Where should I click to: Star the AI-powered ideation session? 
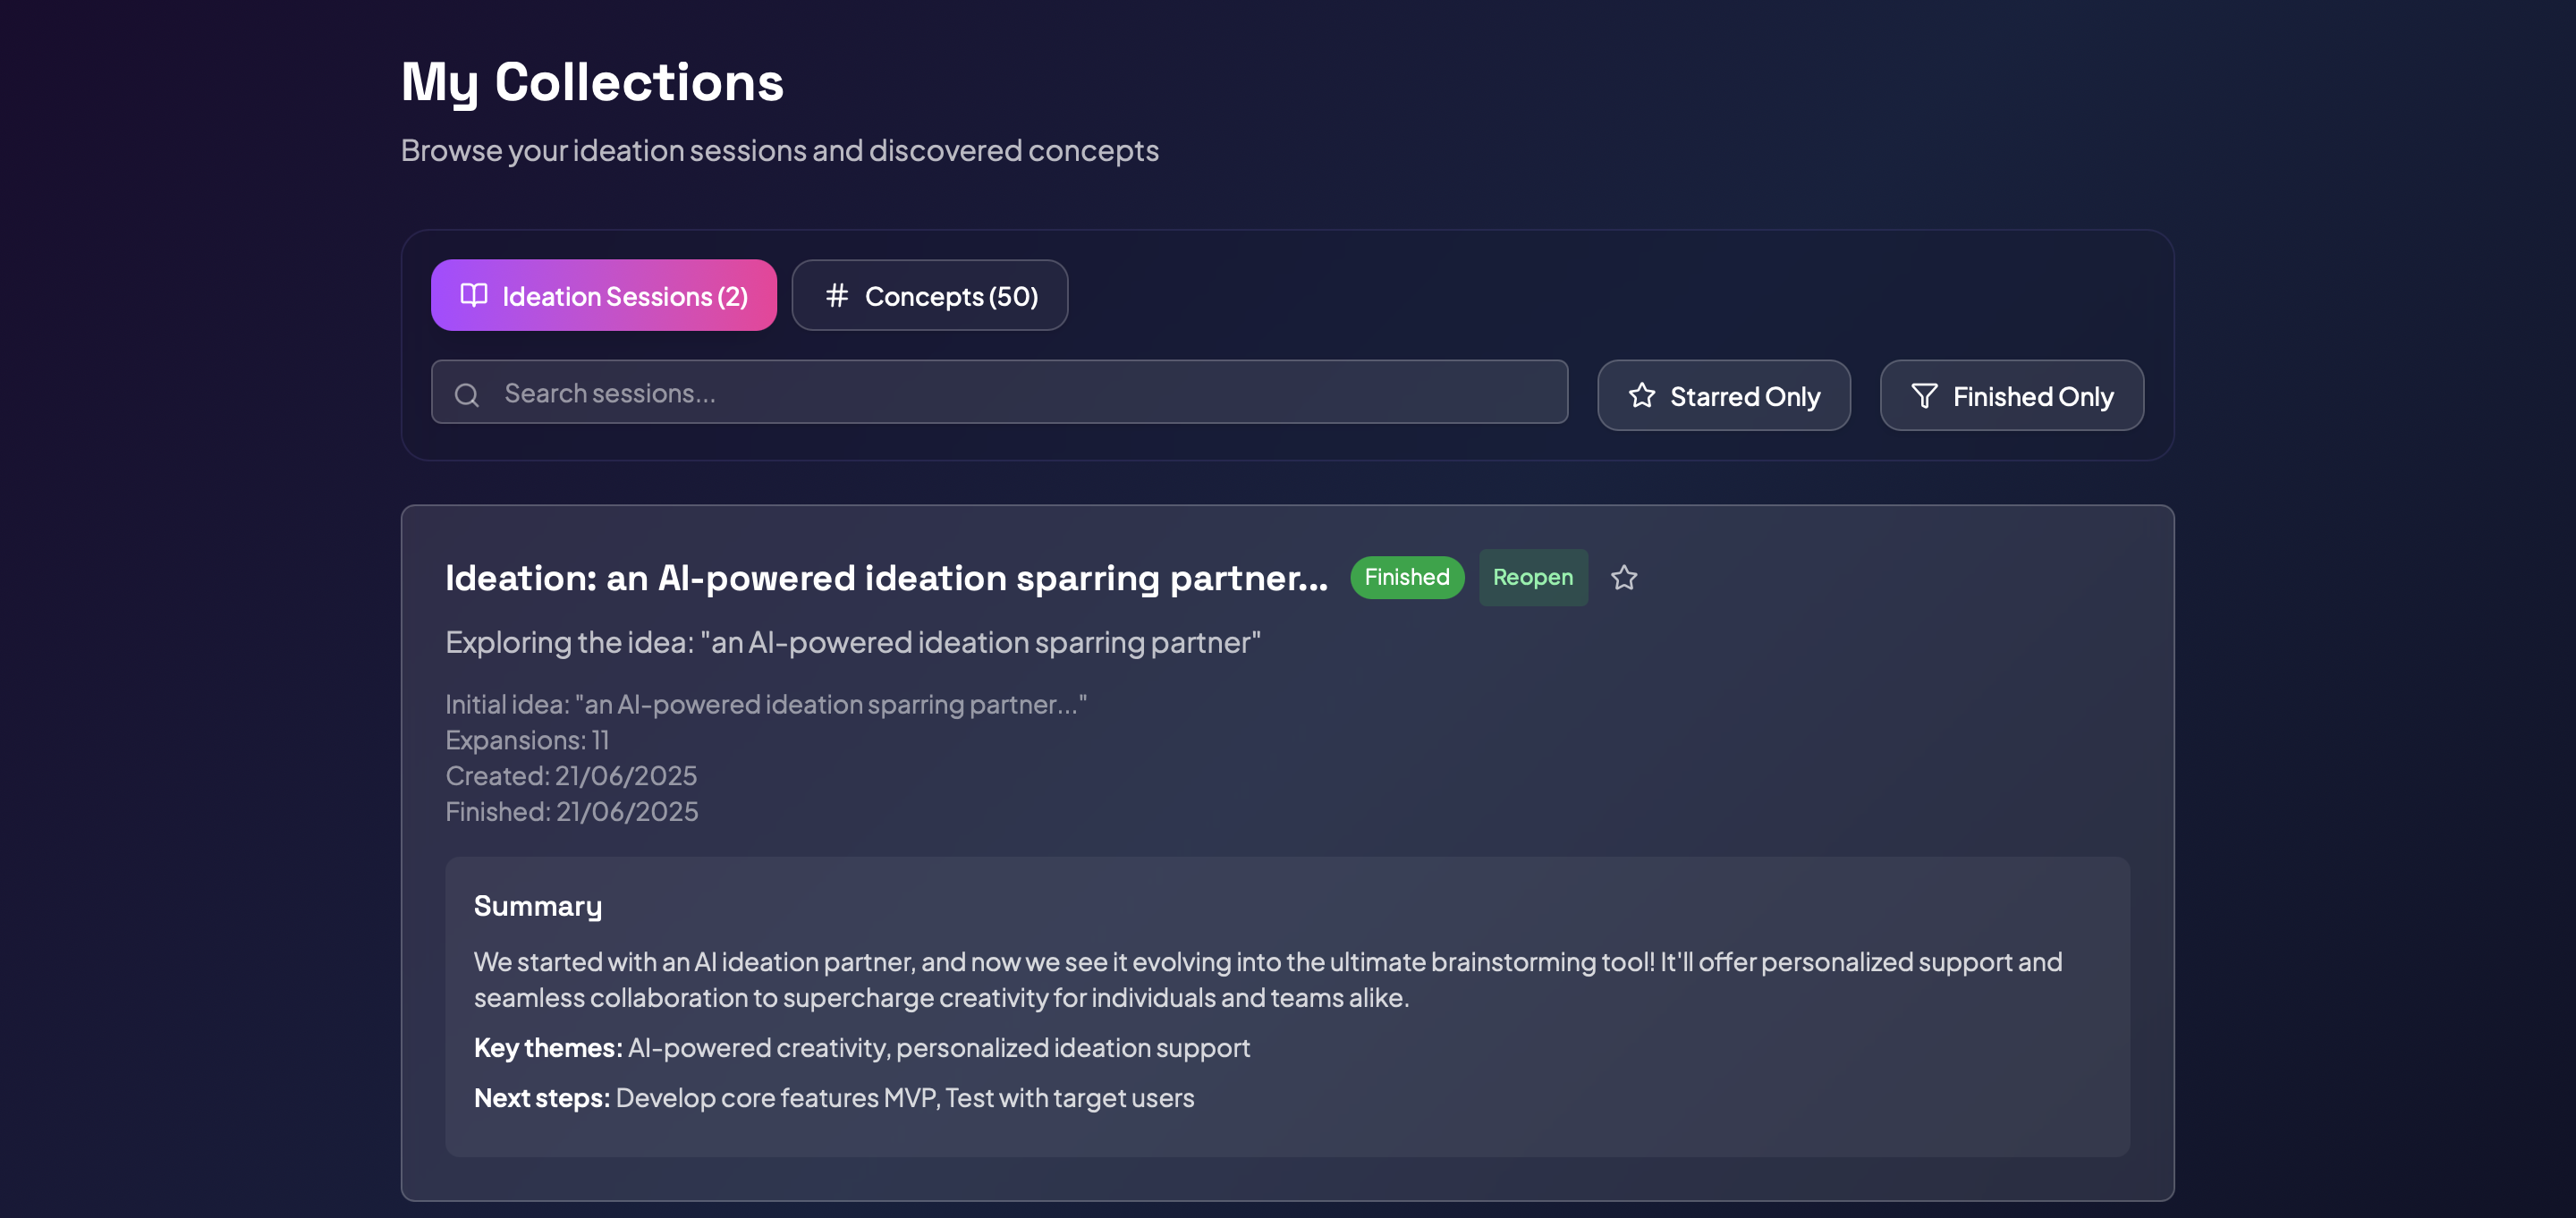tap(1624, 577)
